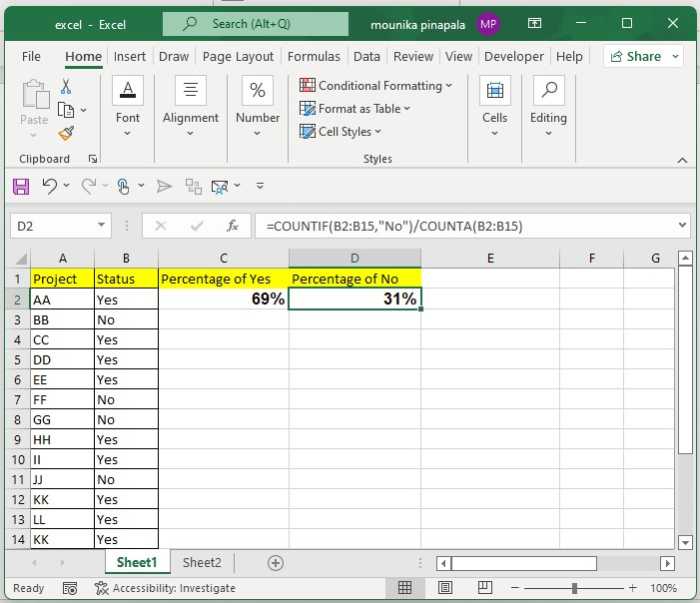The width and height of the screenshot is (700, 603).
Task: Click the zoom in plus button
Action: pos(633,588)
